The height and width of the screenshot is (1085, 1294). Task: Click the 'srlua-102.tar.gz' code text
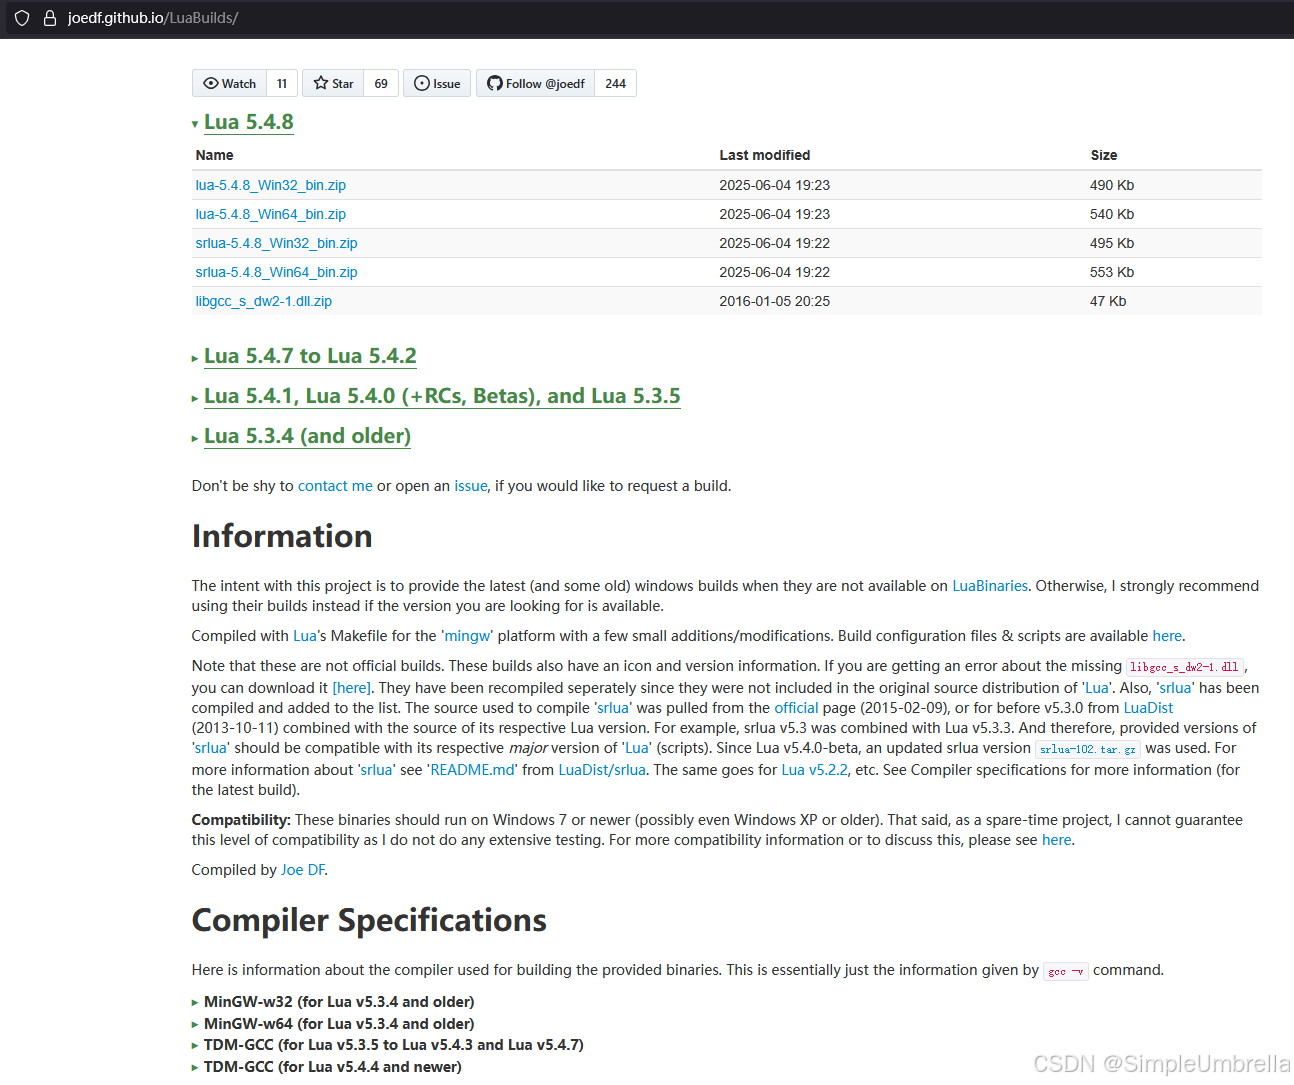1088,749
